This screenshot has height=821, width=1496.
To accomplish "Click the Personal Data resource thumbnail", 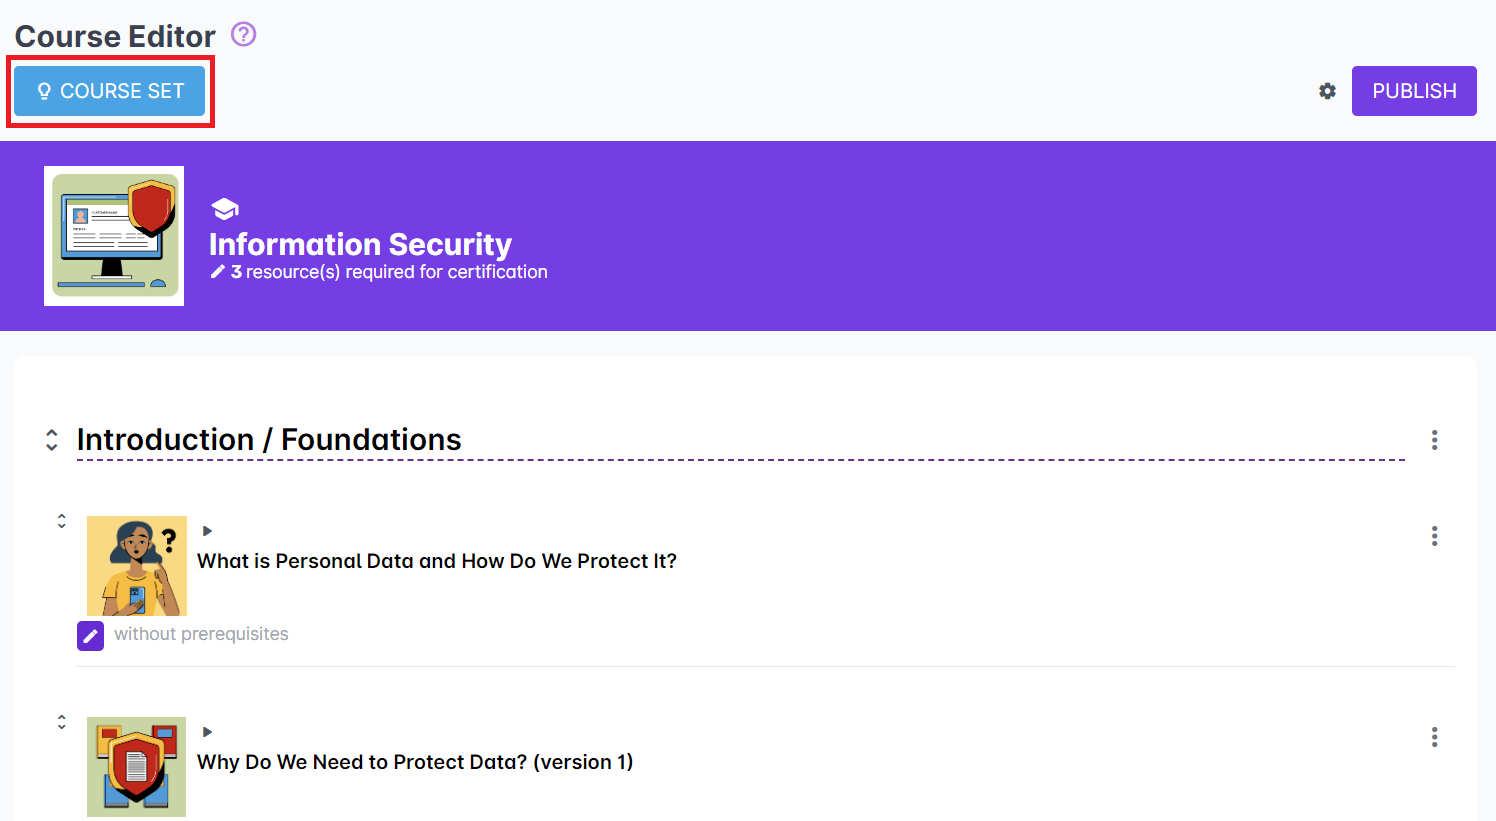I will click(x=137, y=566).
